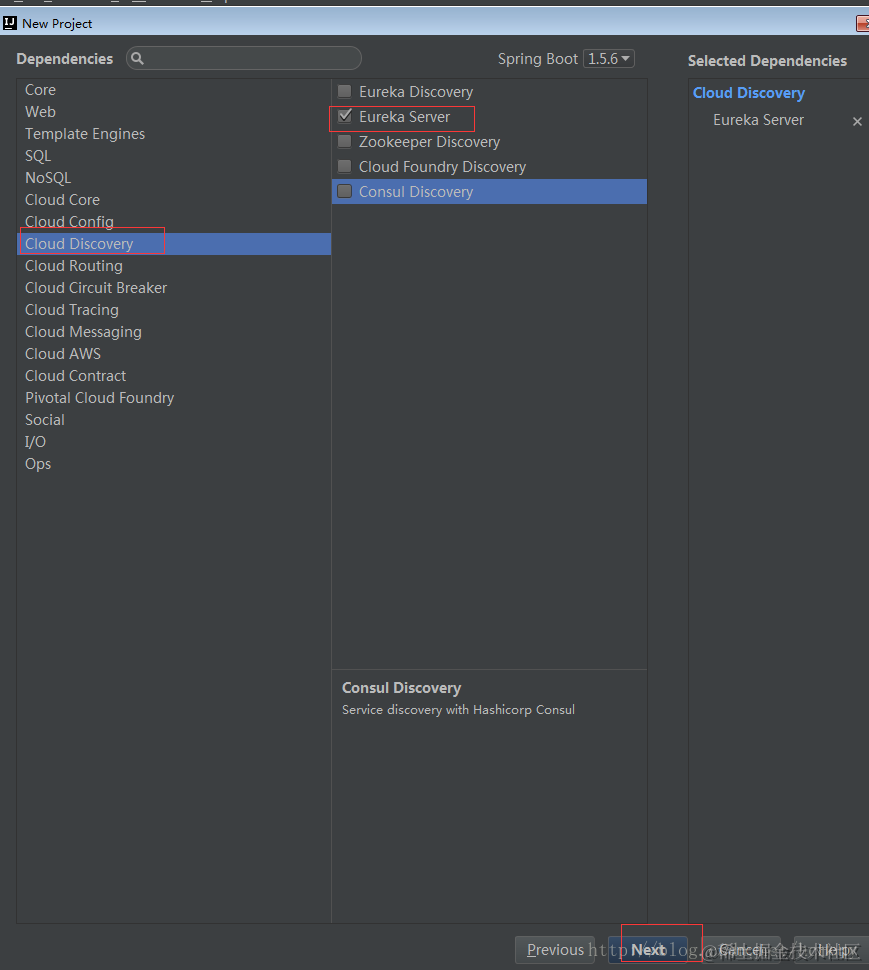The height and width of the screenshot is (970, 869).
Task: Focus the dependencies search field
Action: [x=244, y=58]
